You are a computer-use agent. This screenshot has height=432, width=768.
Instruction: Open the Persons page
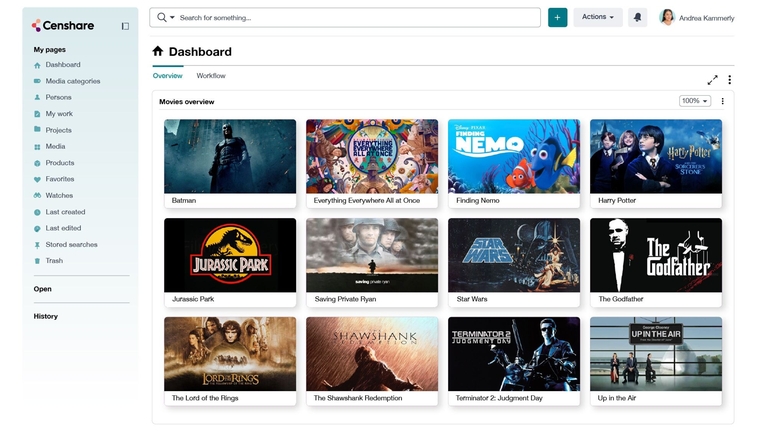[58, 97]
